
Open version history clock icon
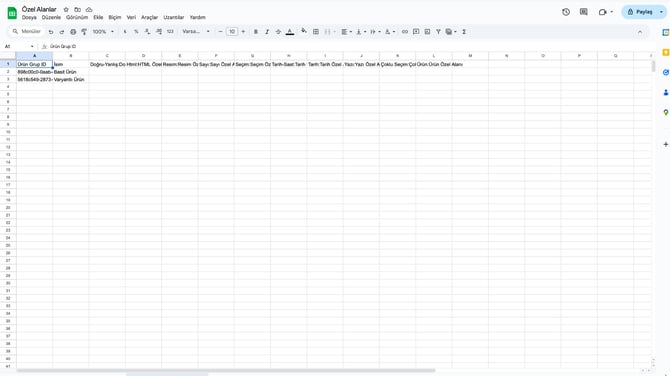point(566,12)
